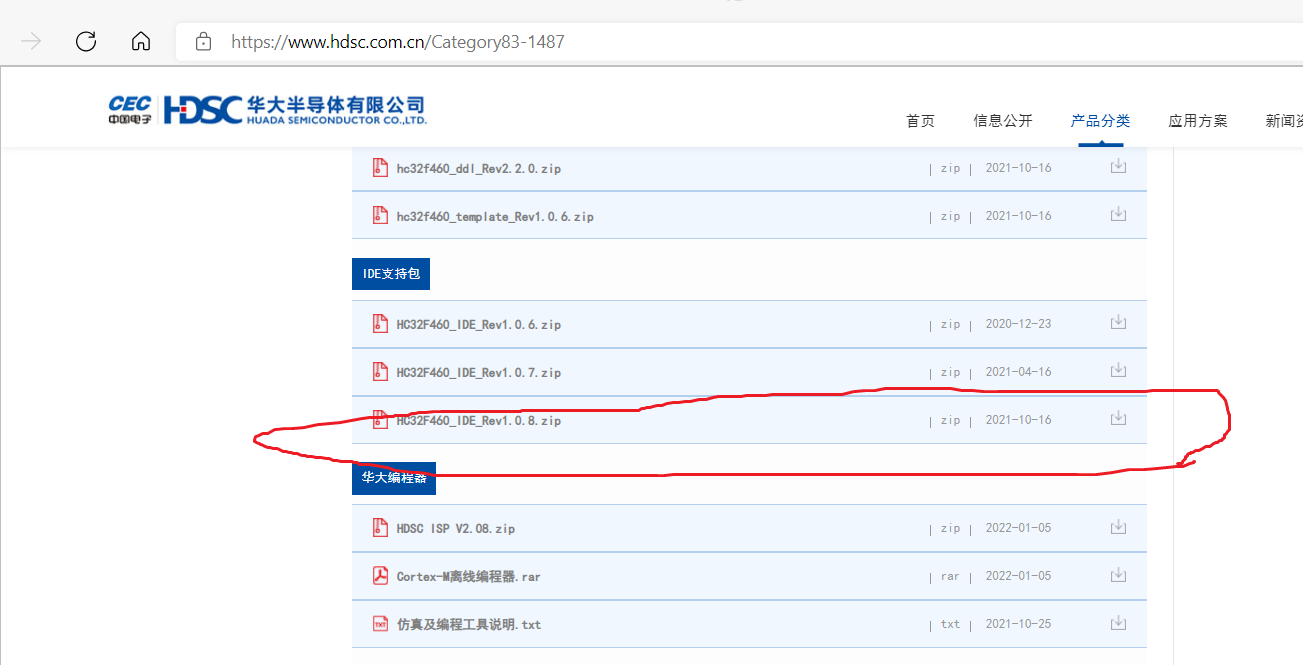The image size is (1303, 665).
Task: Click zip file icon of HC32F460_IDE_Rev1.0.7
Action: tap(379, 371)
